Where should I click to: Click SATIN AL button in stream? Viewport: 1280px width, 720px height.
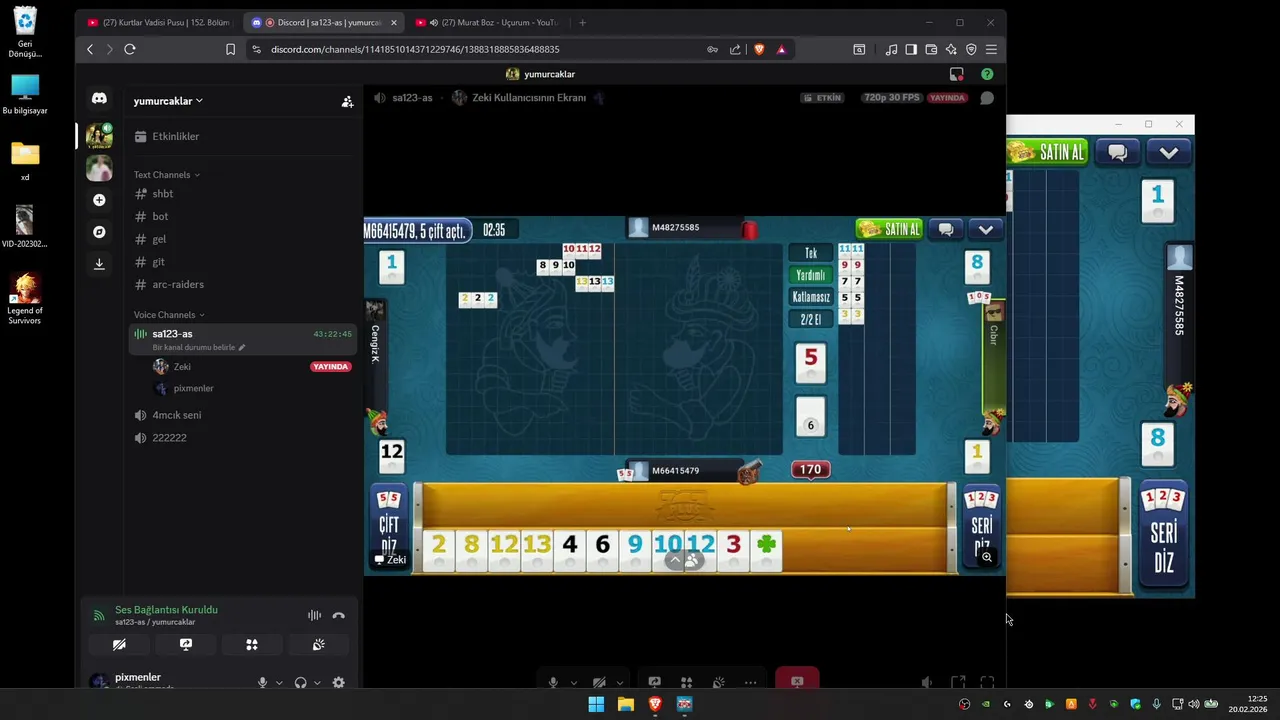pyautogui.click(x=889, y=229)
